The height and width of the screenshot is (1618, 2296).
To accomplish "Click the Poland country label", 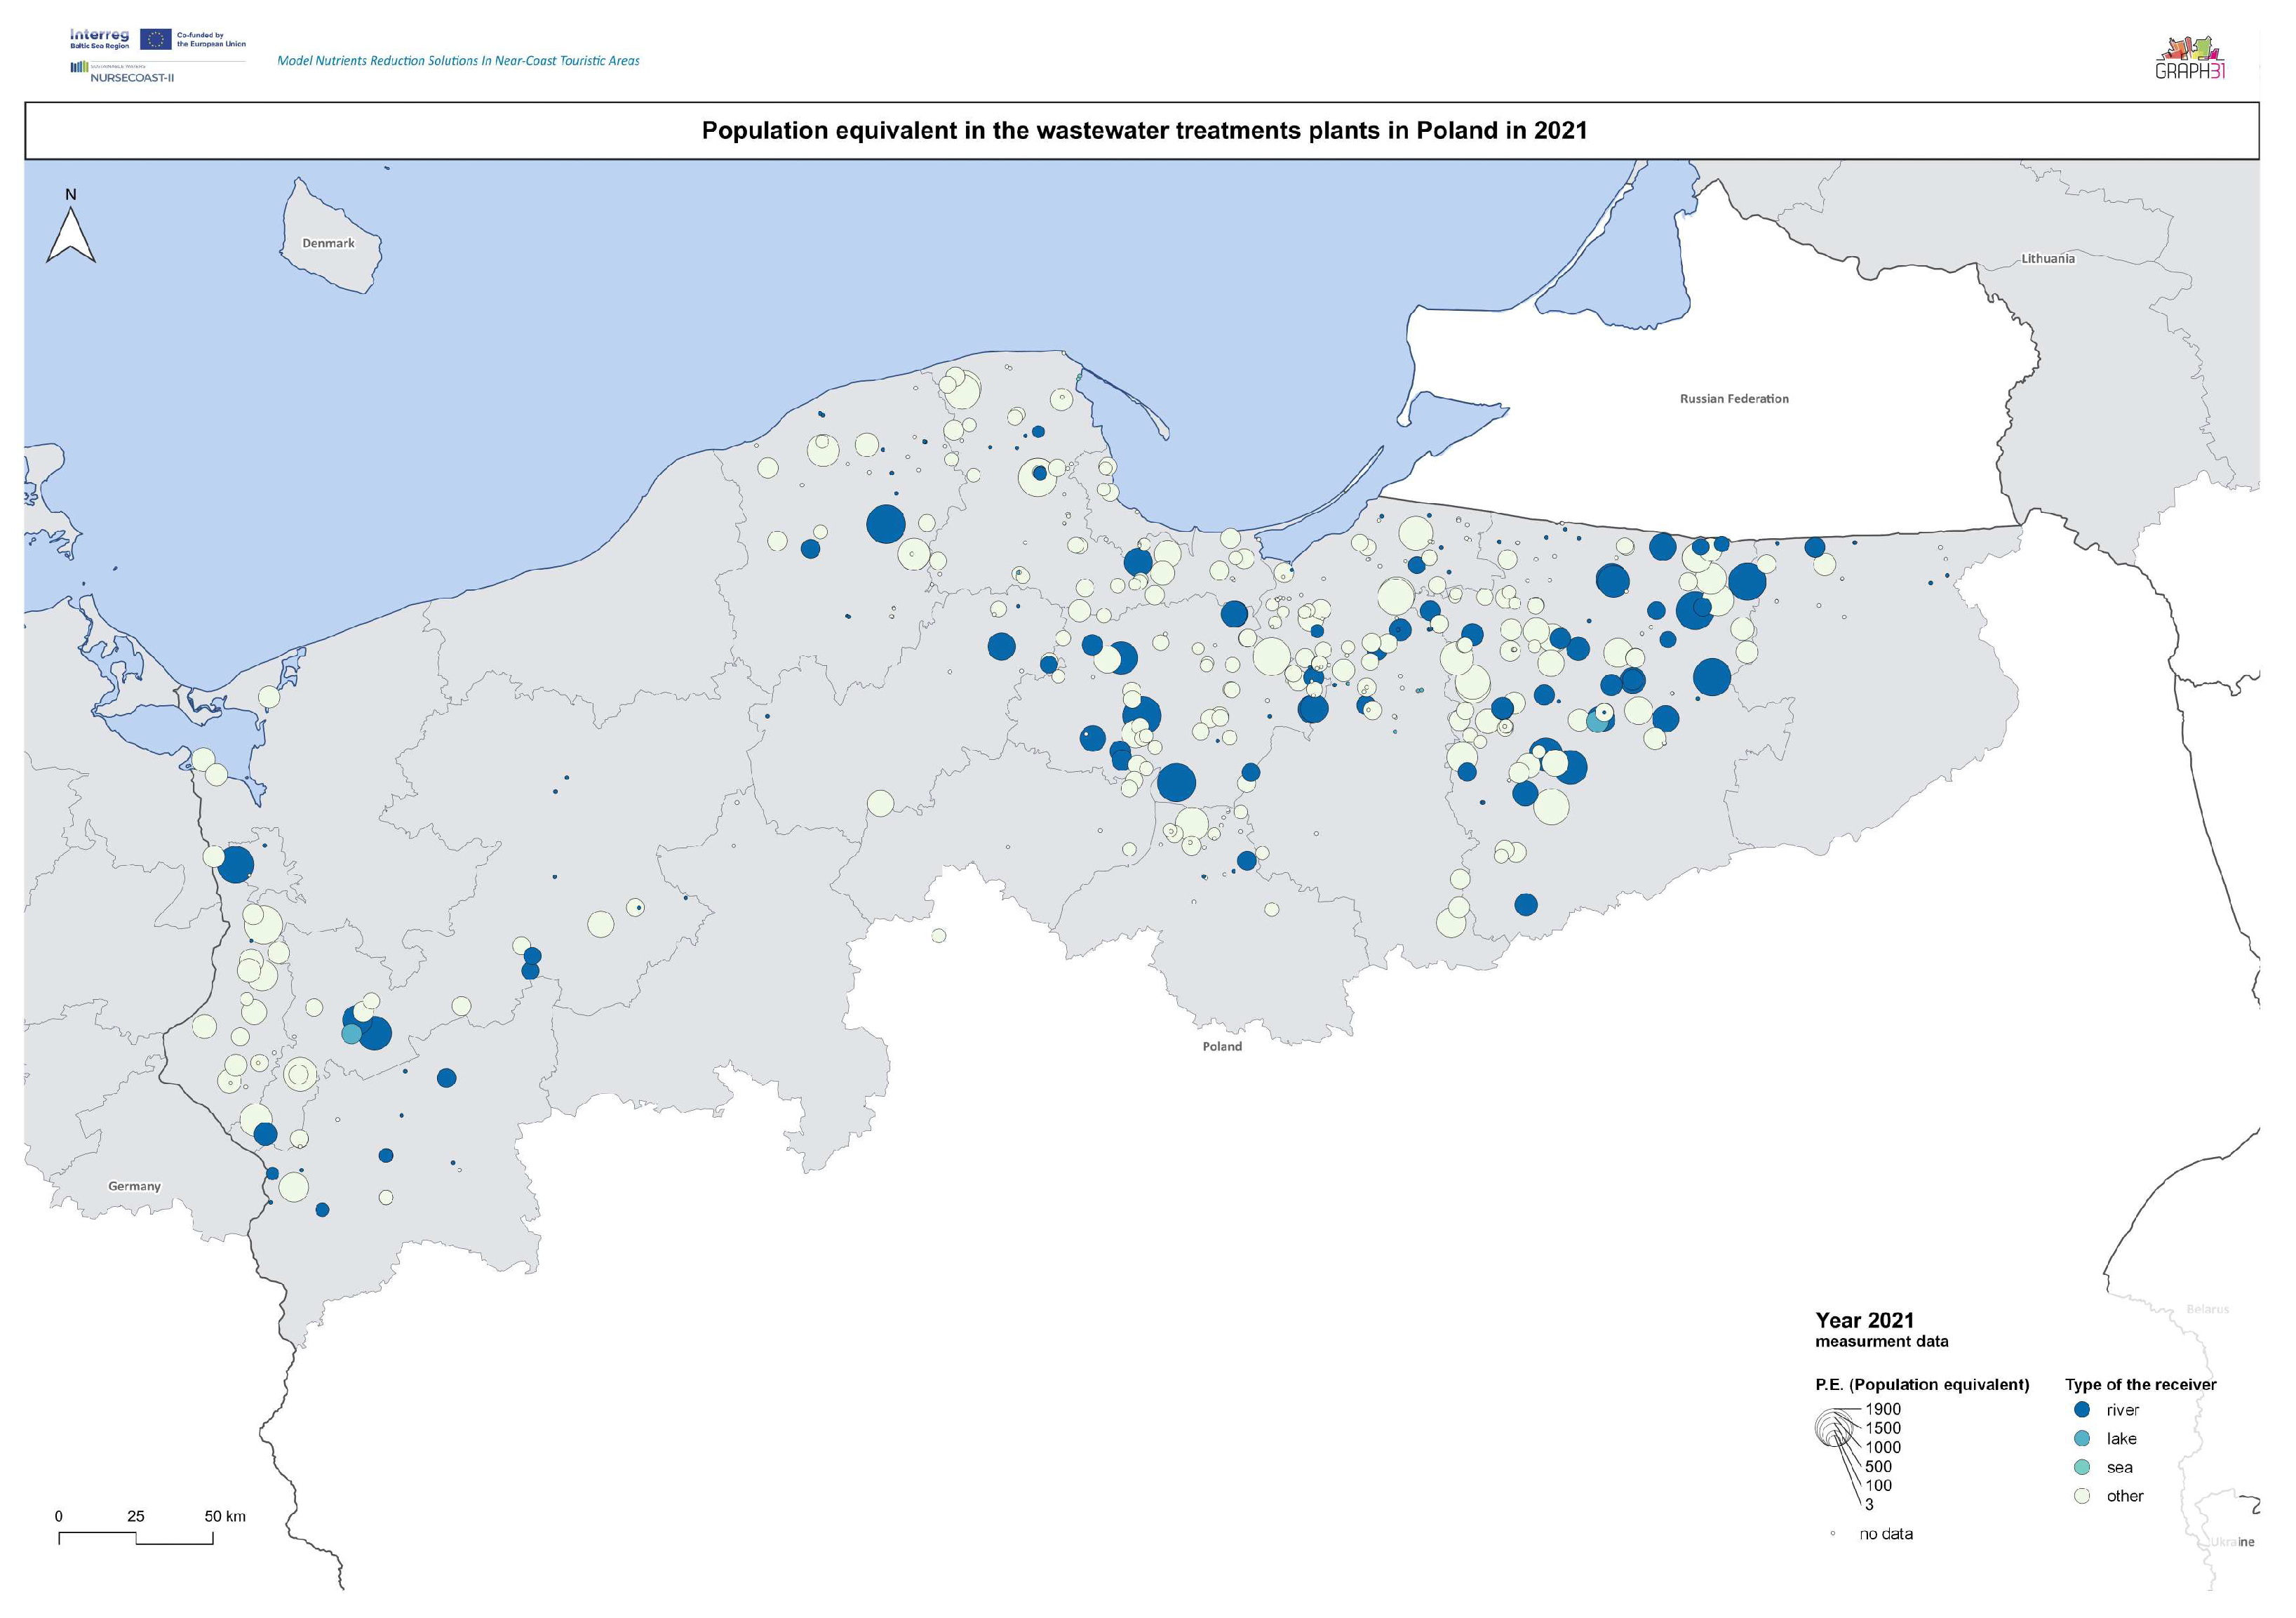I will [1221, 1046].
